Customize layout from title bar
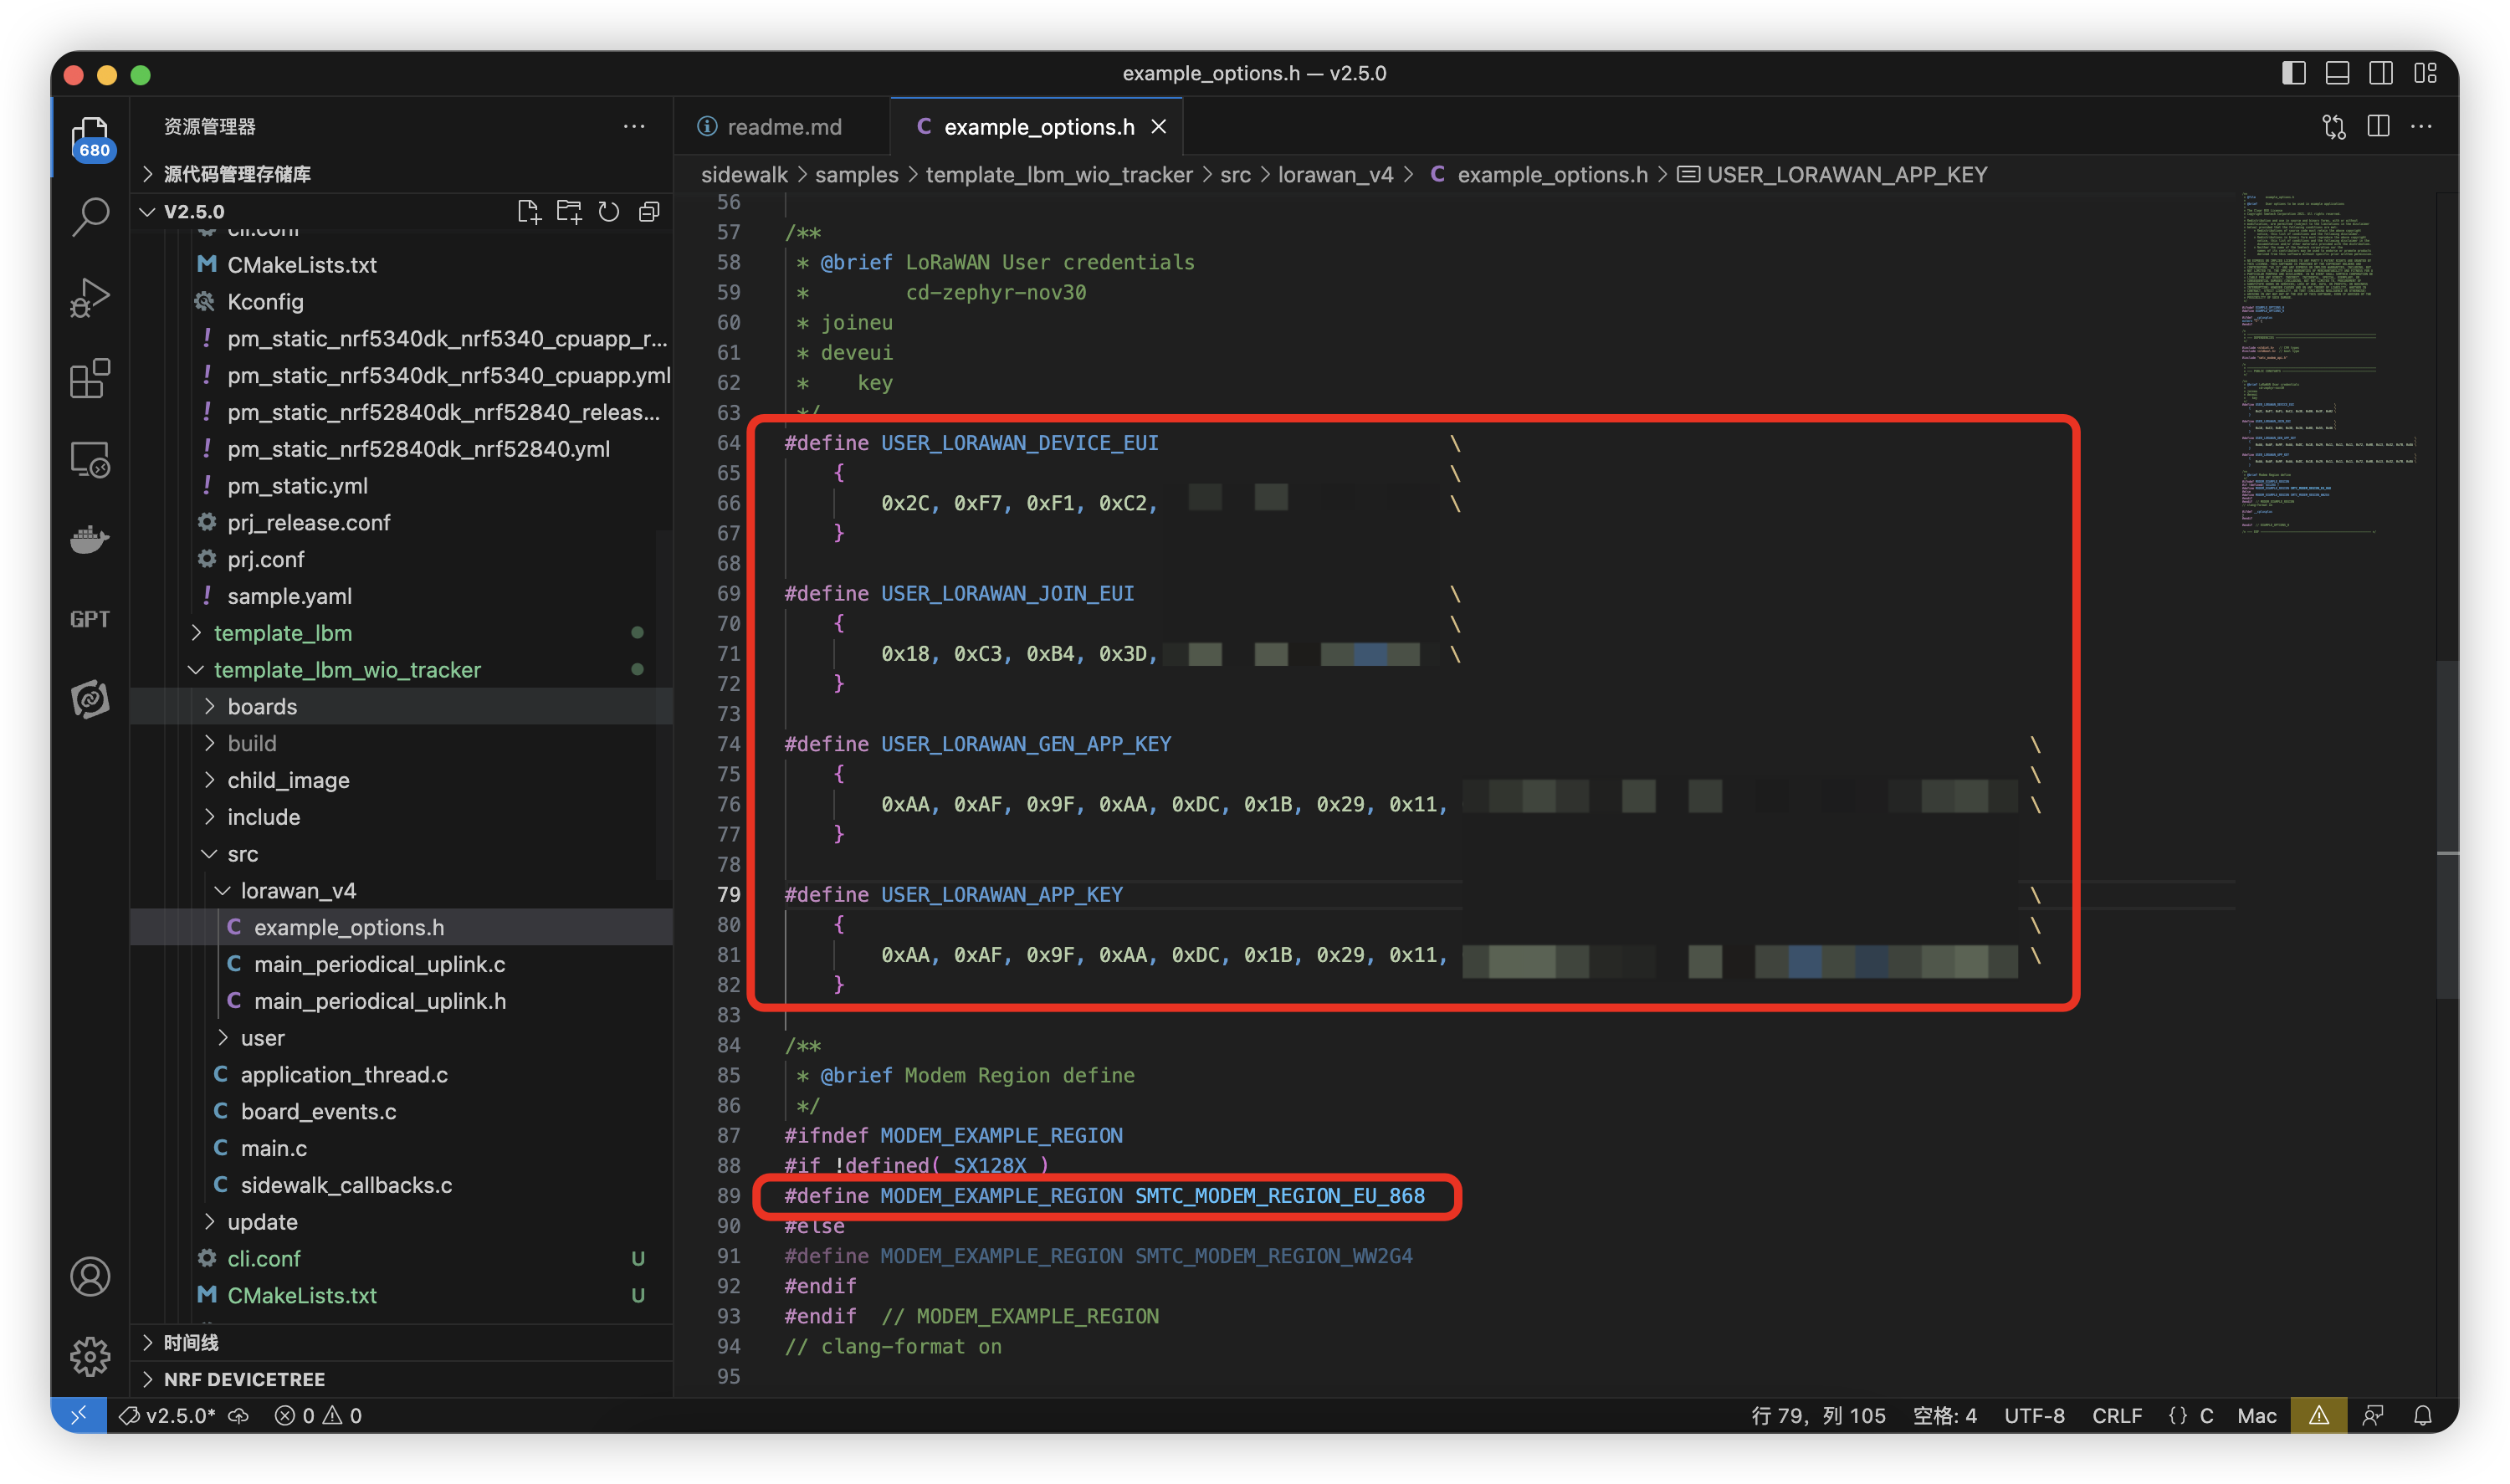Screen dimensions: 2510x1484 2425,73
